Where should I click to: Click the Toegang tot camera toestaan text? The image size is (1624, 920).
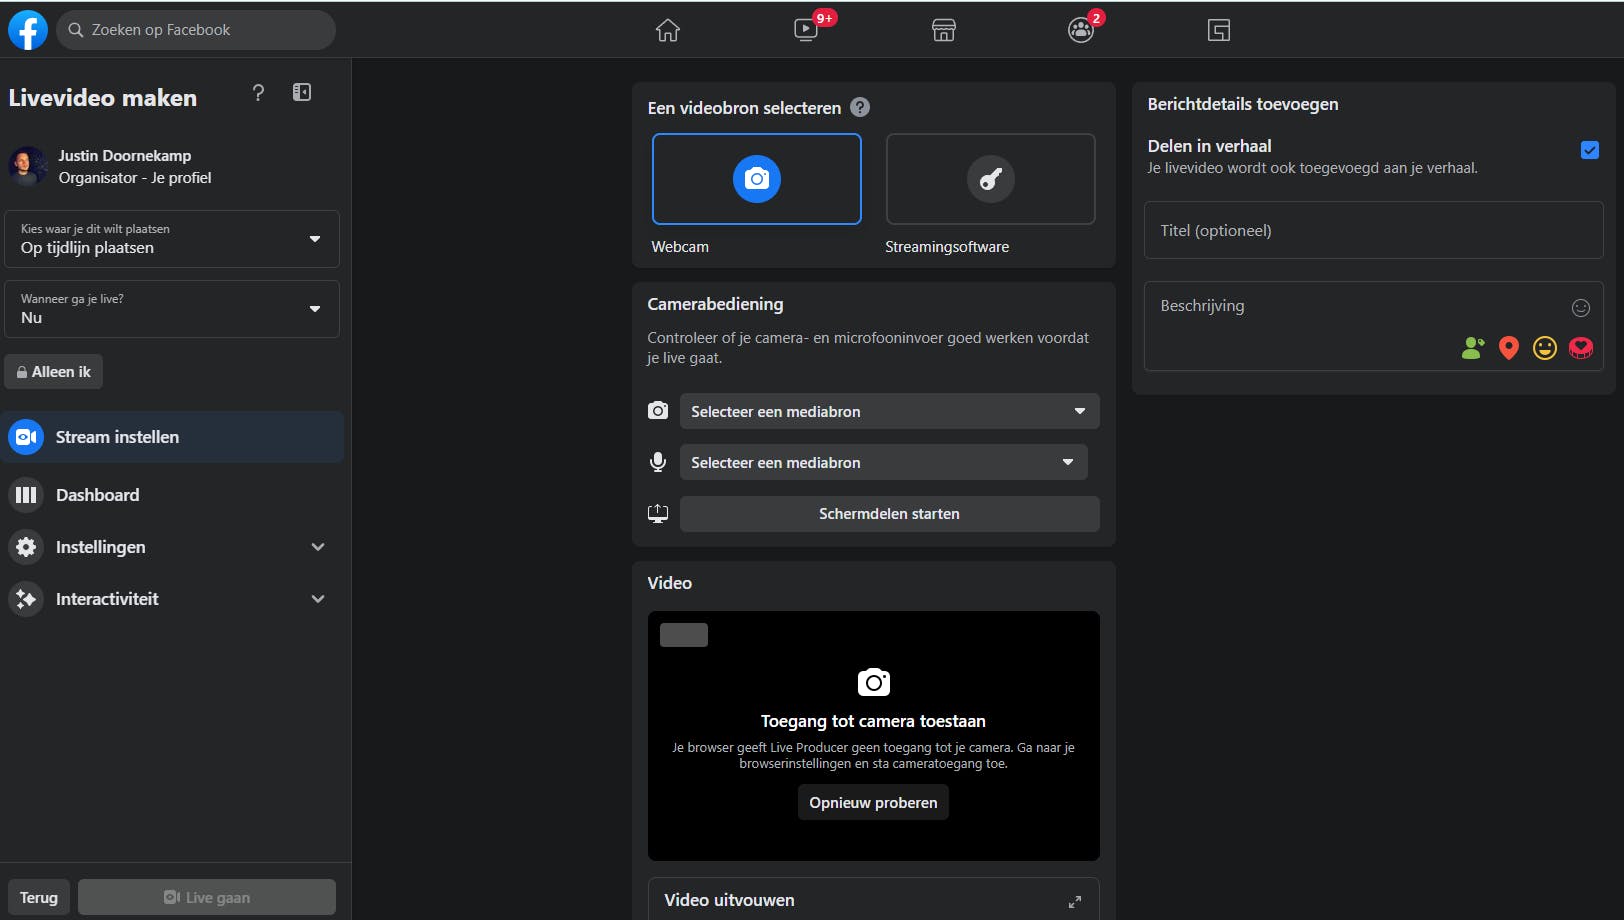click(873, 721)
